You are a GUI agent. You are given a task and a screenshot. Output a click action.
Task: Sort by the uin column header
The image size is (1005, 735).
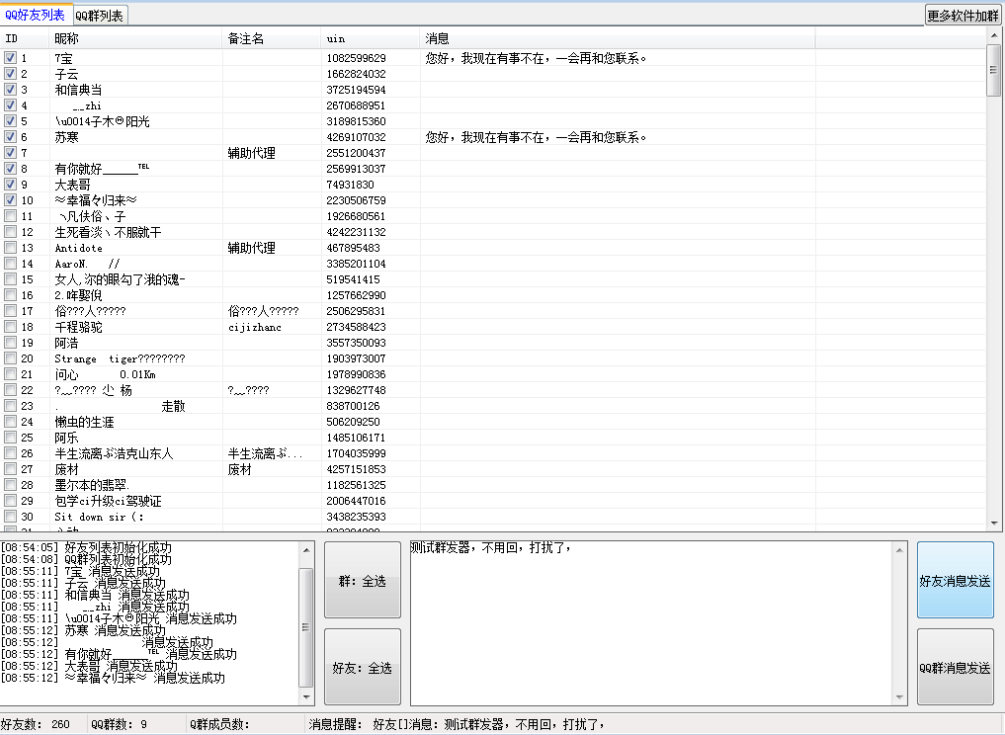point(370,38)
